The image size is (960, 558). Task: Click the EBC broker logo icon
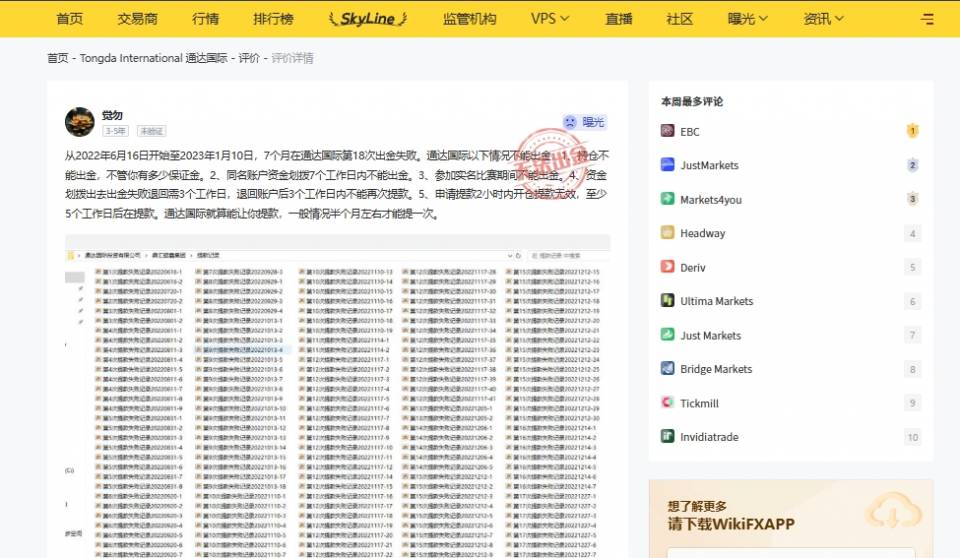[x=667, y=130]
